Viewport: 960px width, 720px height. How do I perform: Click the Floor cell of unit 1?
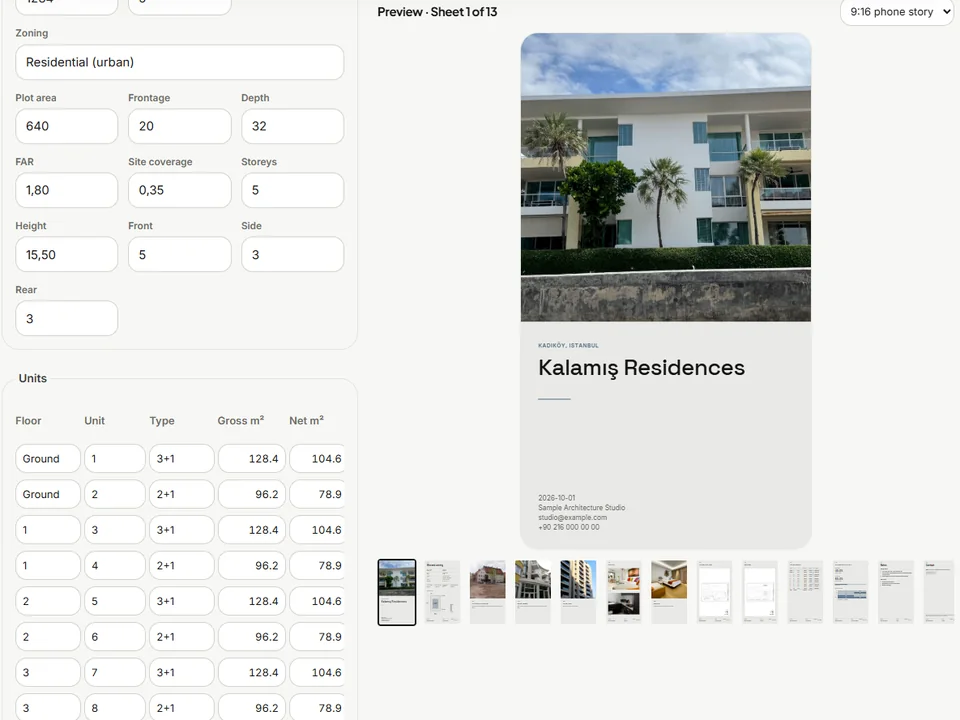tap(48, 459)
